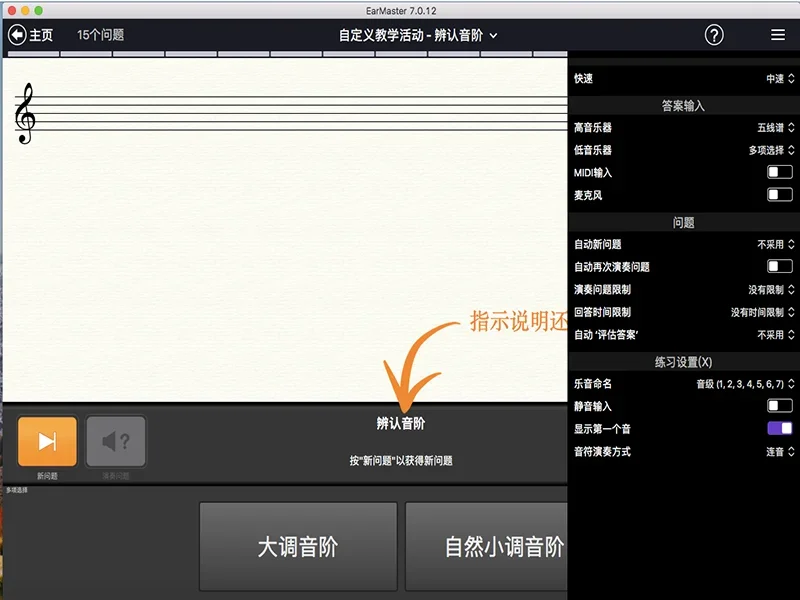800x600 pixels.
Task: Expand the activity title 辨认音阶 chevron
Action: click(x=493, y=36)
